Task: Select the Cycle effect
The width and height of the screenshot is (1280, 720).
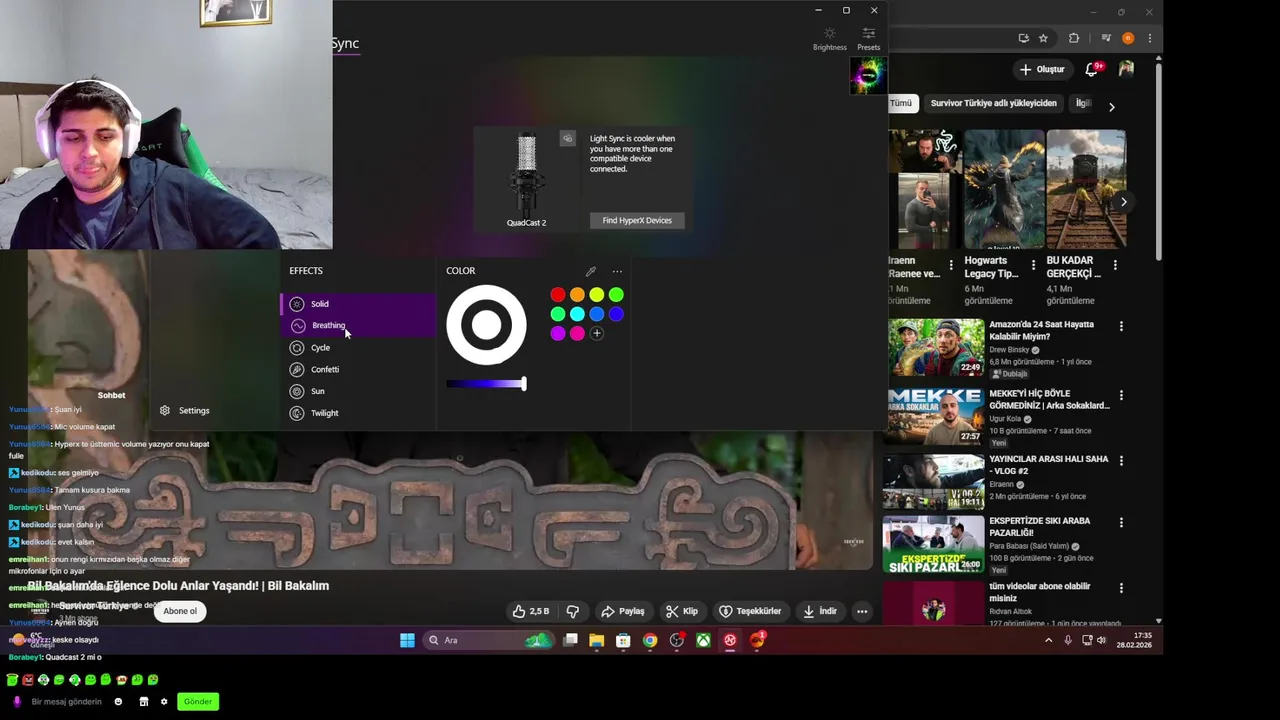Action: click(358, 348)
